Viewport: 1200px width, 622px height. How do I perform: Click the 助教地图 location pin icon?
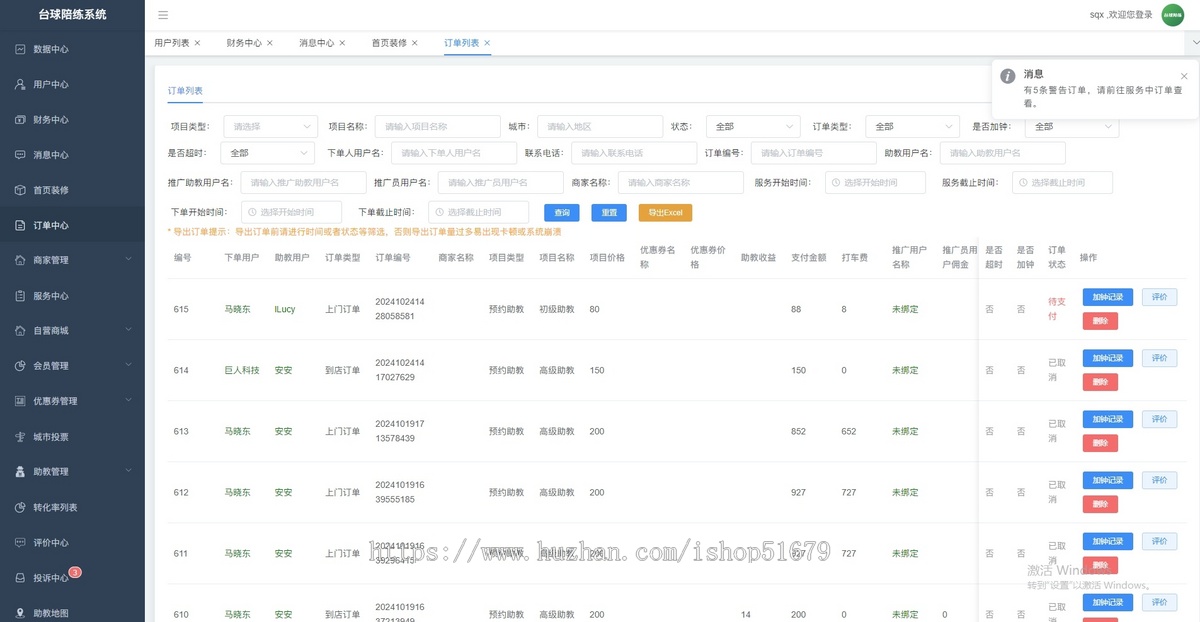tap(20, 613)
